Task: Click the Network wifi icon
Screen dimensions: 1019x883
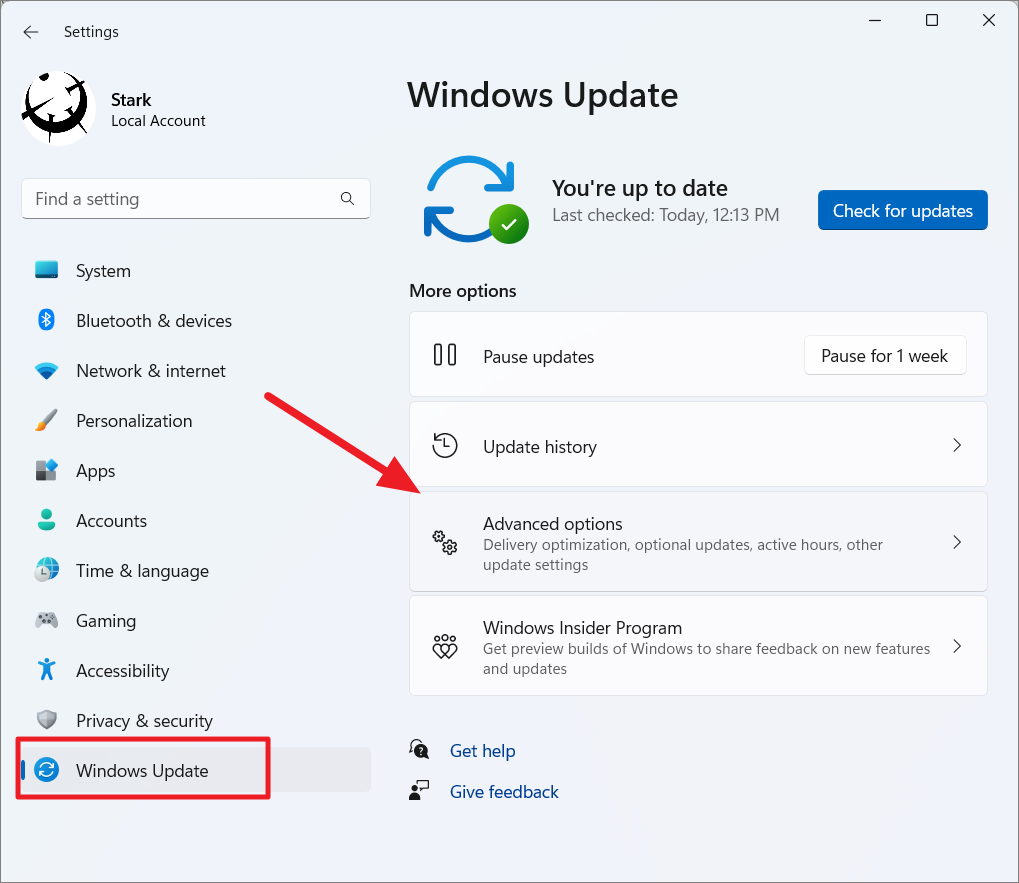Action: point(47,370)
